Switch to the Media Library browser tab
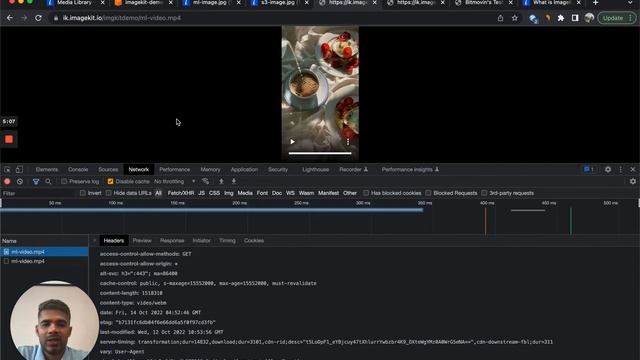 (75, 3)
